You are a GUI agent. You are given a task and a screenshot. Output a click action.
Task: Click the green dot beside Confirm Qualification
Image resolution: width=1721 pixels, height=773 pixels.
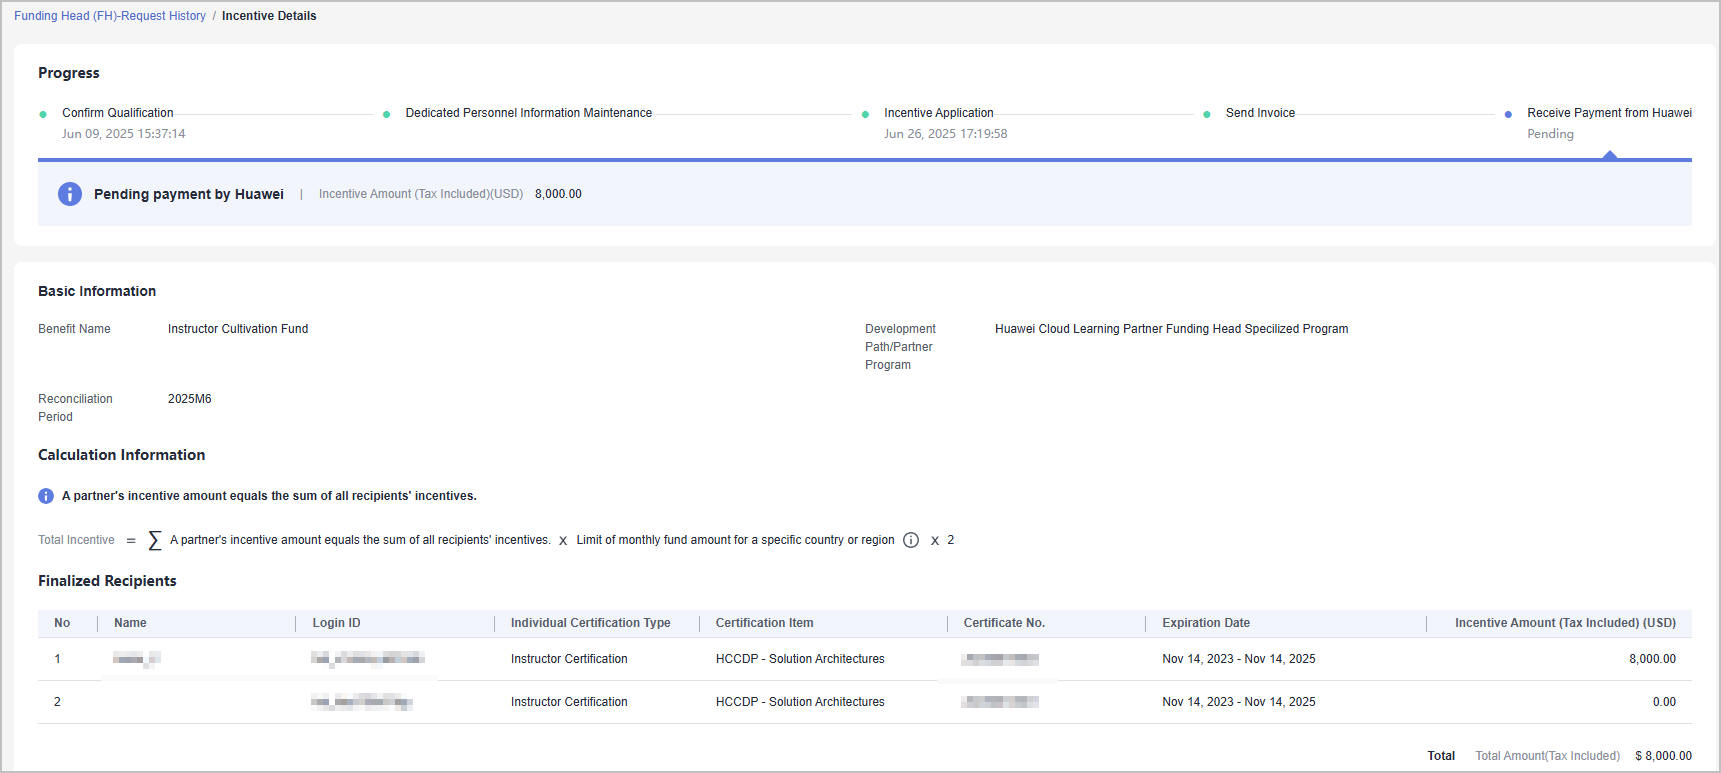(x=43, y=114)
